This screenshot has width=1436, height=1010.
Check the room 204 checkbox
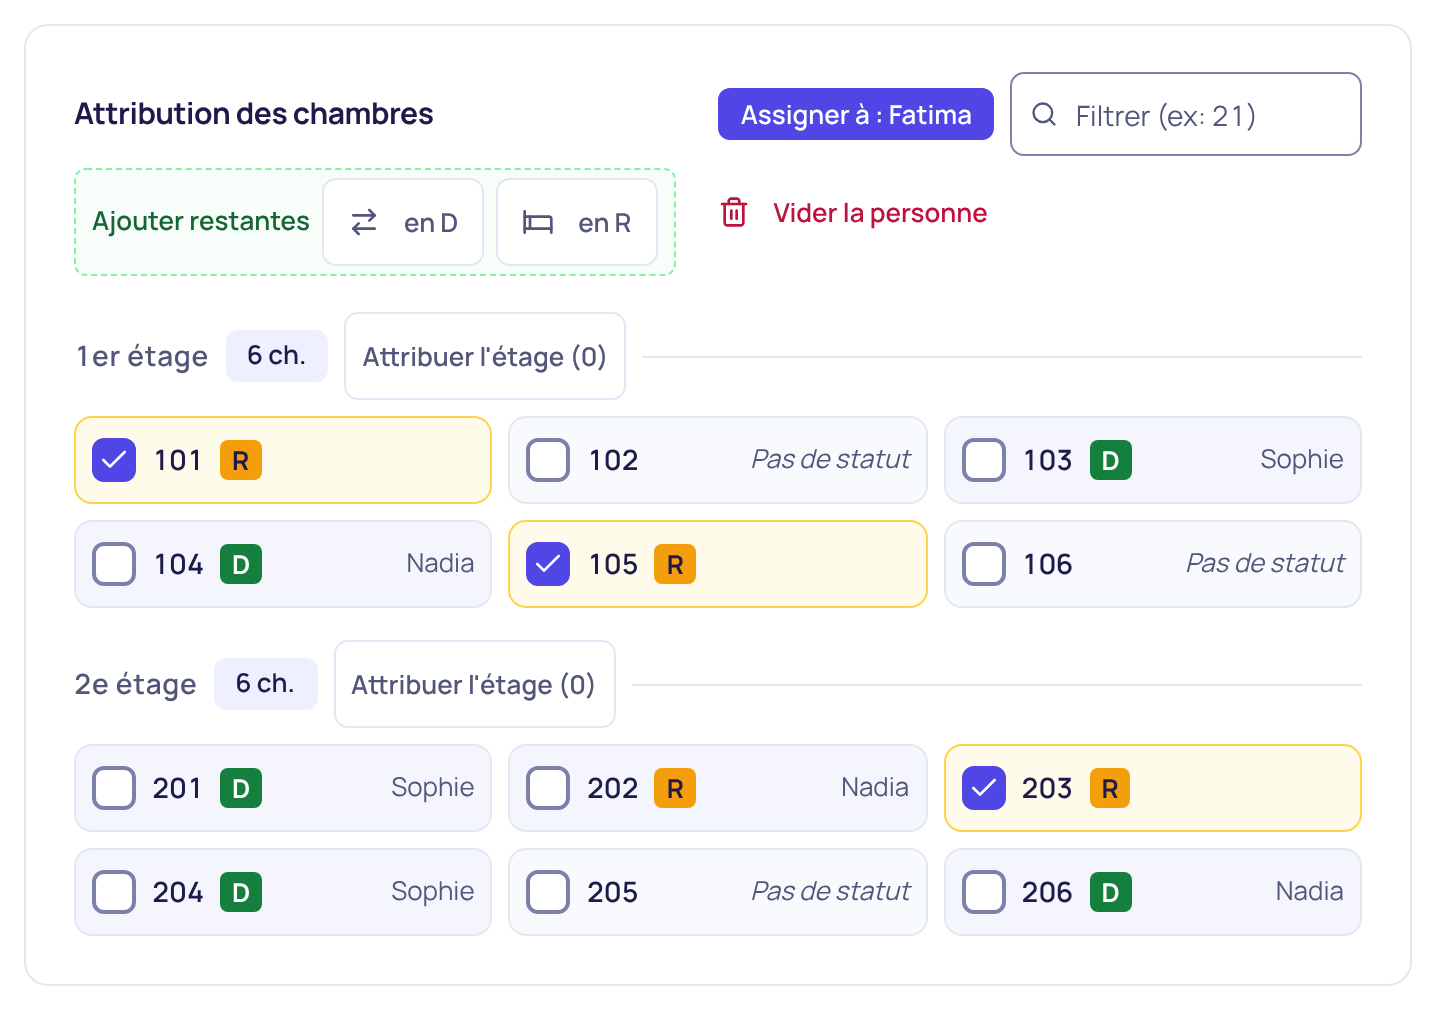(114, 892)
